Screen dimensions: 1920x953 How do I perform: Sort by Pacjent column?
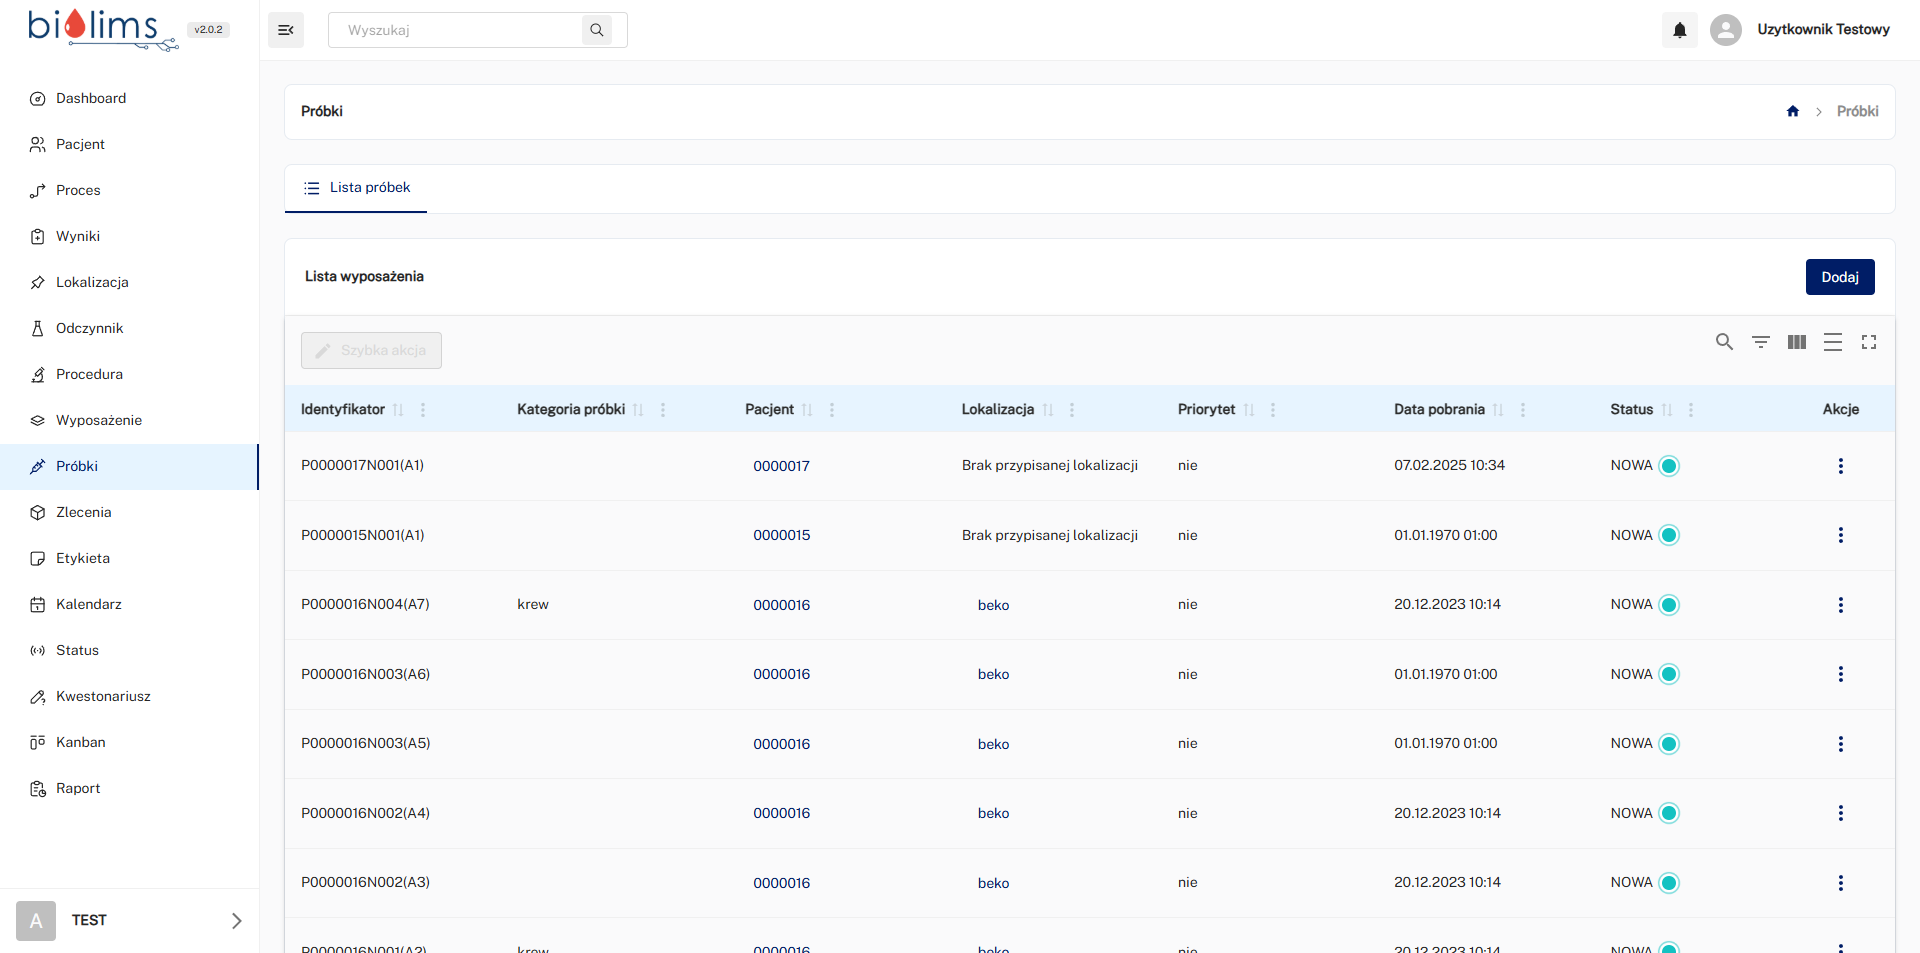807,410
